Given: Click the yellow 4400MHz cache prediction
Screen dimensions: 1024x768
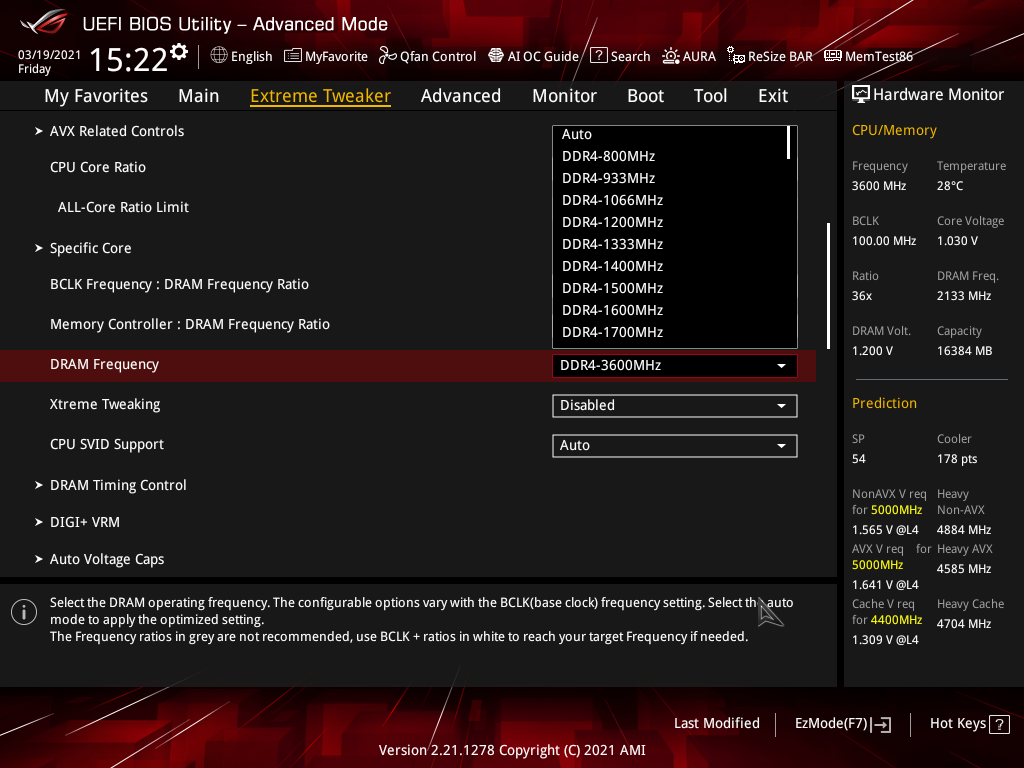Looking at the screenshot, I should coord(896,620).
